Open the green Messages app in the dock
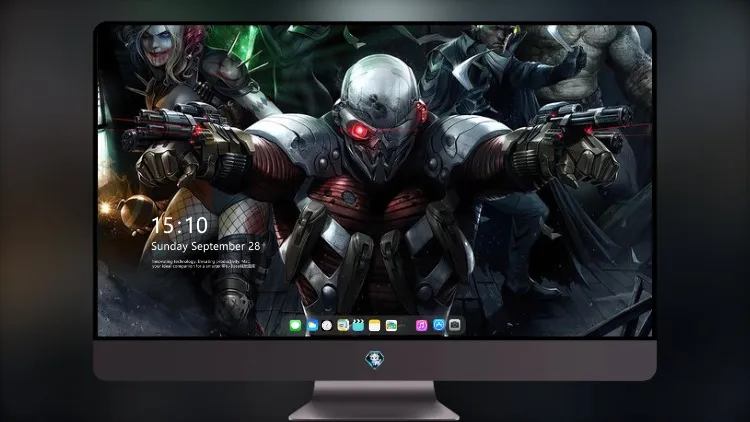Viewport: 750px width, 422px height. click(295, 326)
